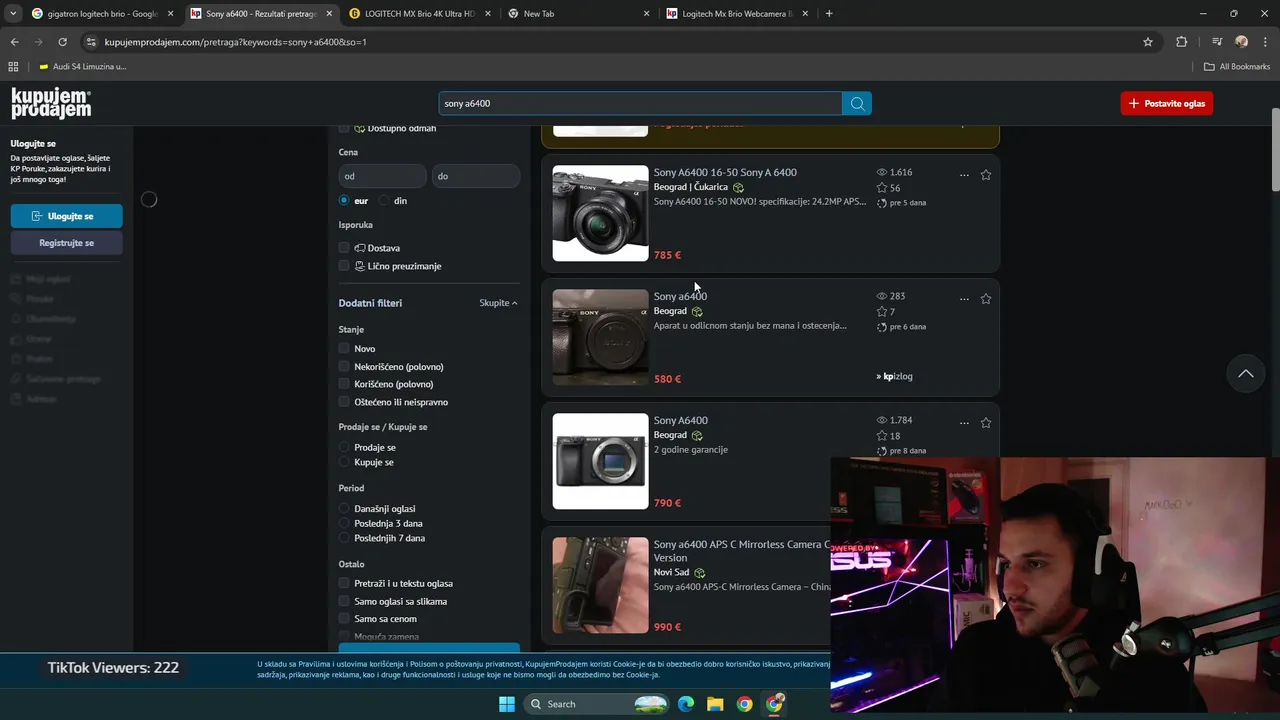1280x720 pixels.
Task: Open the 790 € Sony camera thumbnail
Action: (x=600, y=461)
